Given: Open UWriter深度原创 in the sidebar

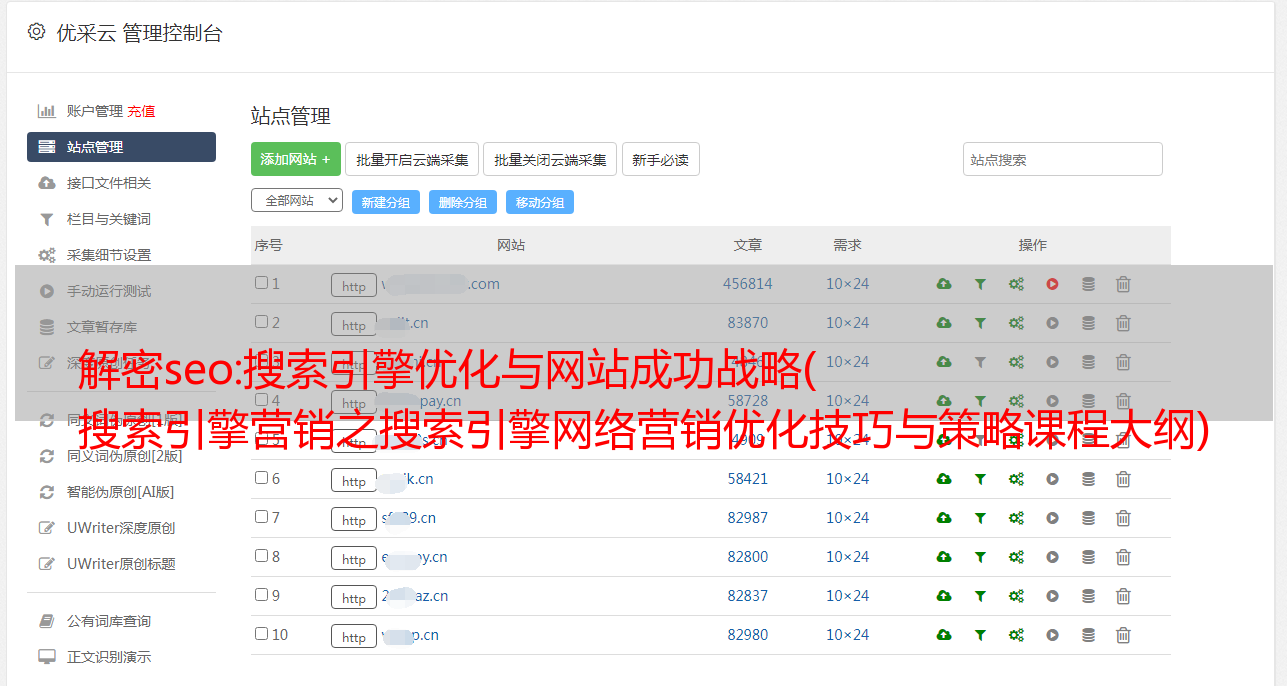Looking at the screenshot, I should point(121,528).
